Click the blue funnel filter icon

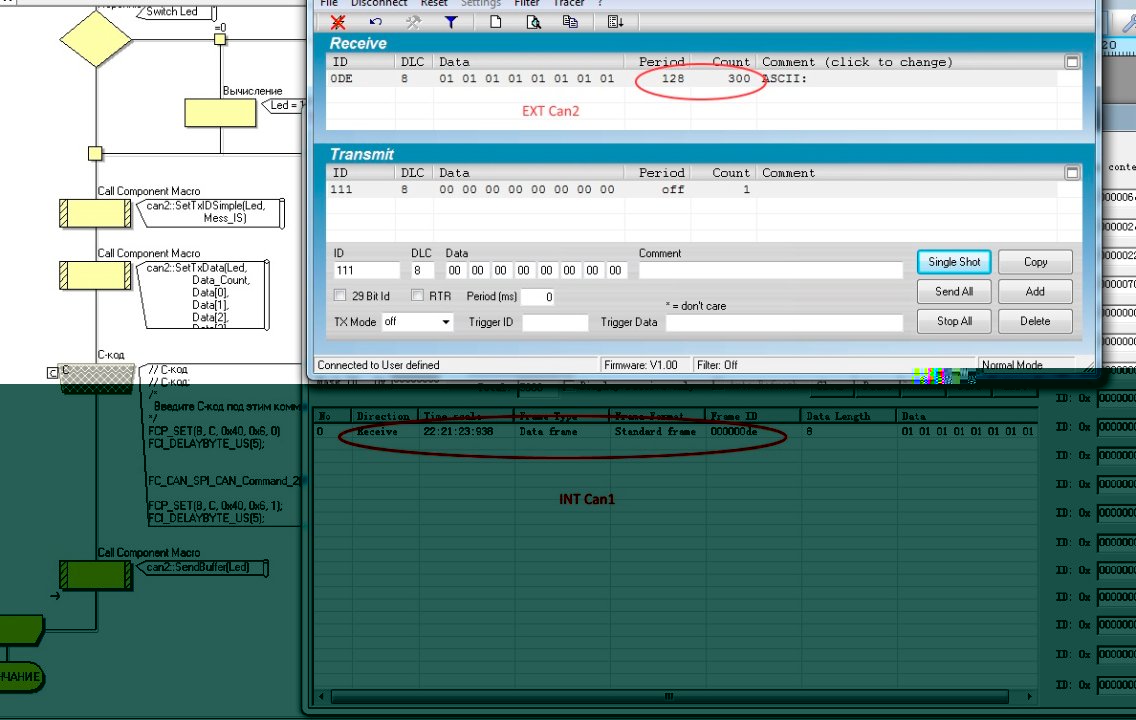point(451,22)
